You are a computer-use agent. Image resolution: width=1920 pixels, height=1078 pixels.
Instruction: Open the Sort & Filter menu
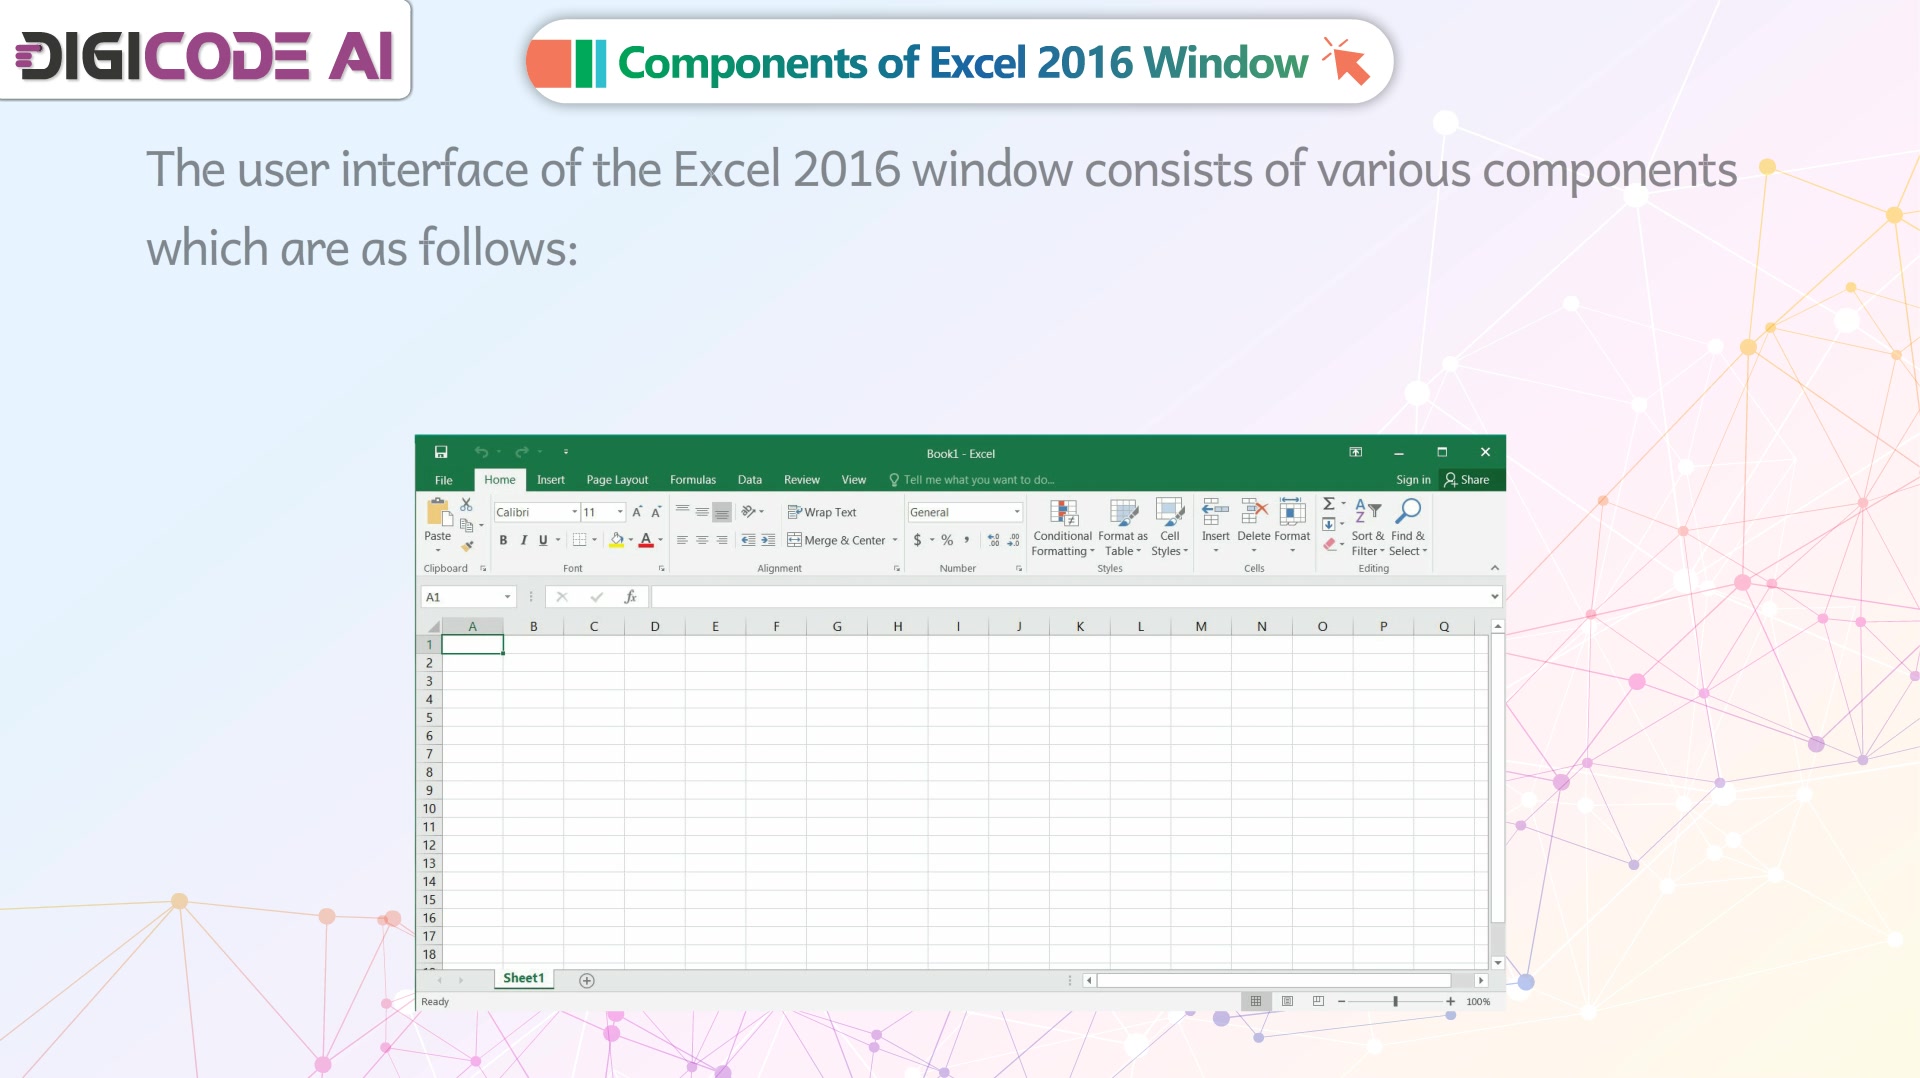pyautogui.click(x=1368, y=528)
